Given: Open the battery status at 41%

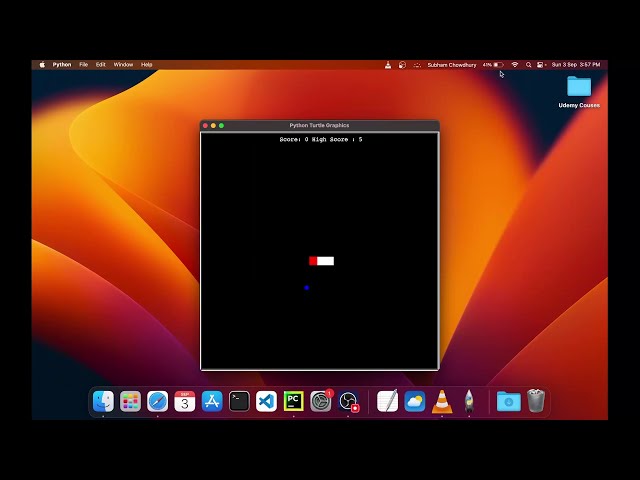Looking at the screenshot, I should click(493, 65).
